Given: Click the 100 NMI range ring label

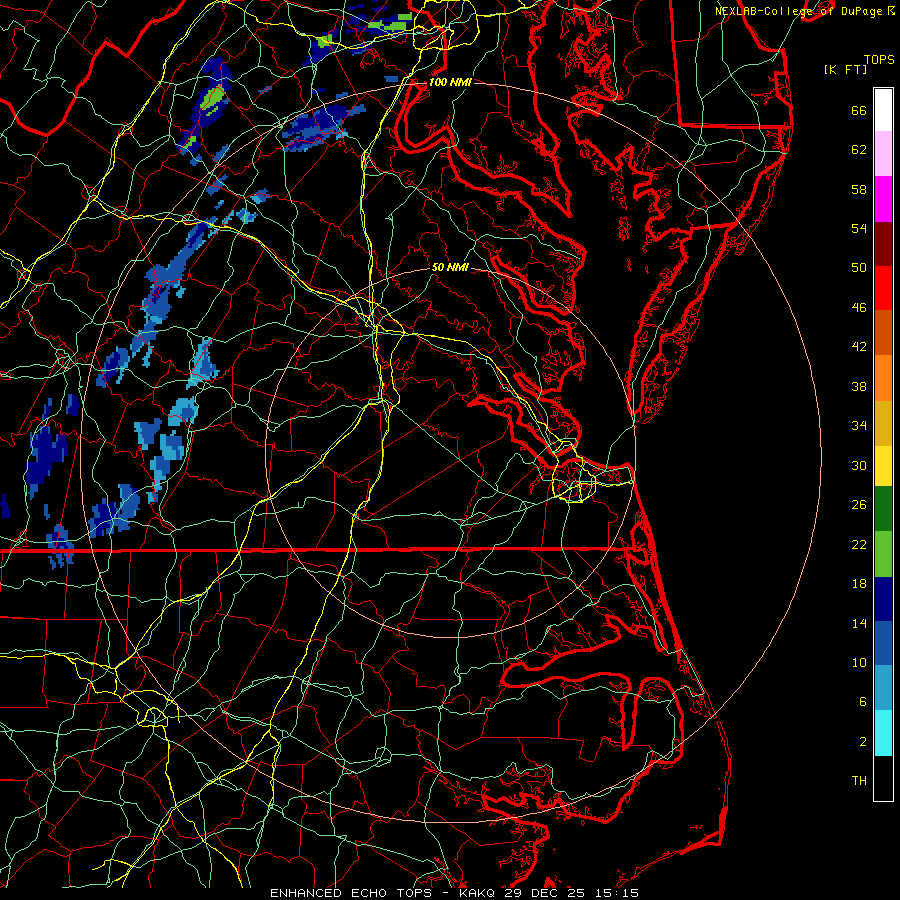Looking at the screenshot, I should 449,82.
